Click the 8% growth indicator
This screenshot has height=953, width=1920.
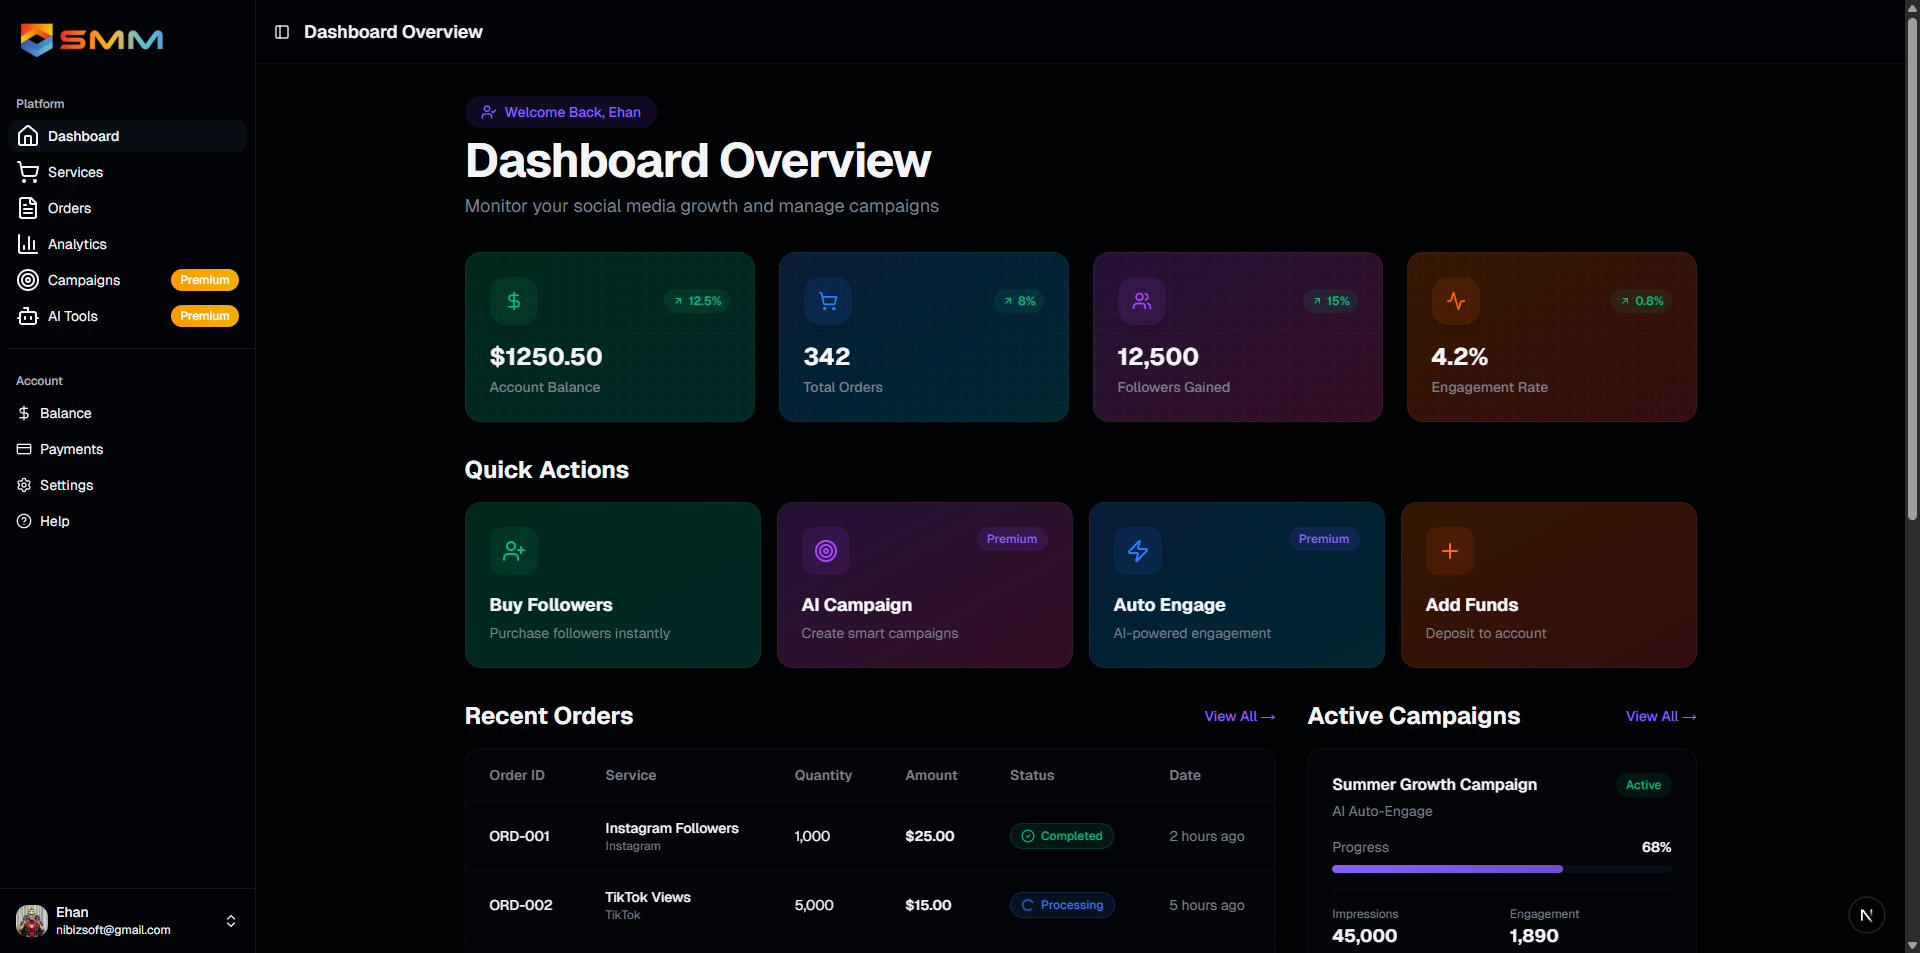pyautogui.click(x=1019, y=301)
